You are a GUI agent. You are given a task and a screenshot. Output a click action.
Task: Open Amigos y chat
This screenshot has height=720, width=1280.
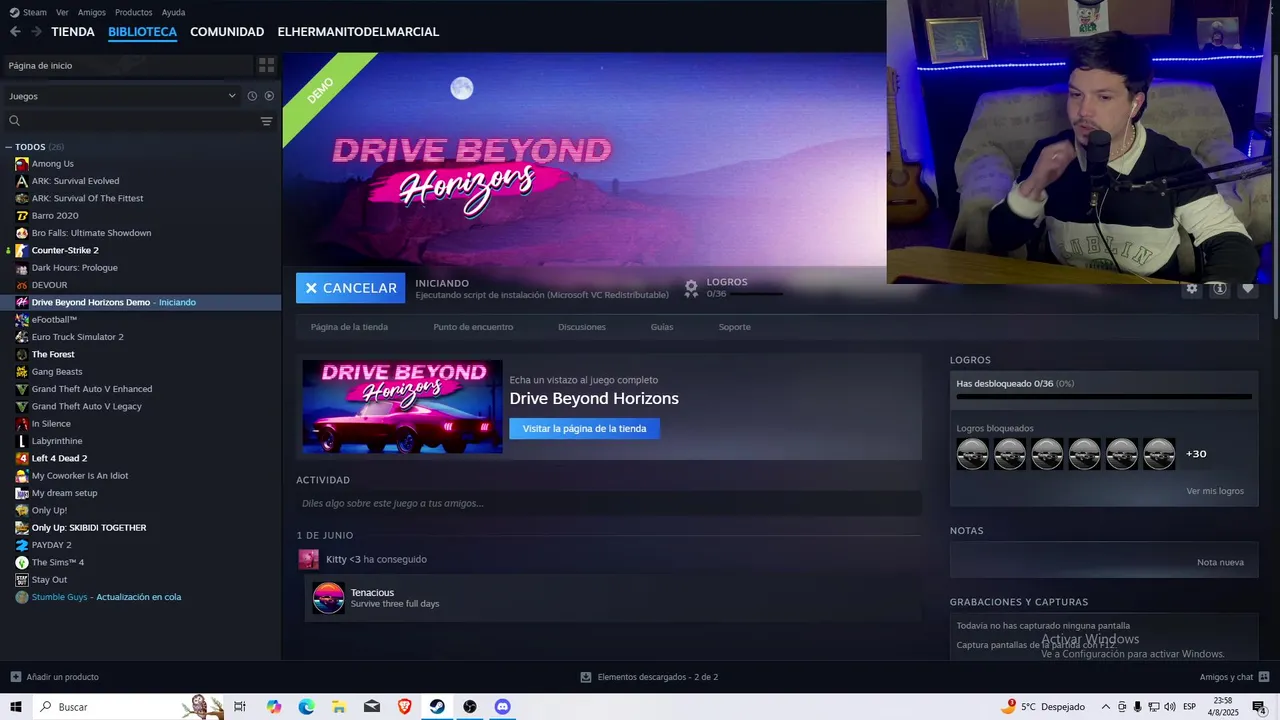click(1233, 677)
